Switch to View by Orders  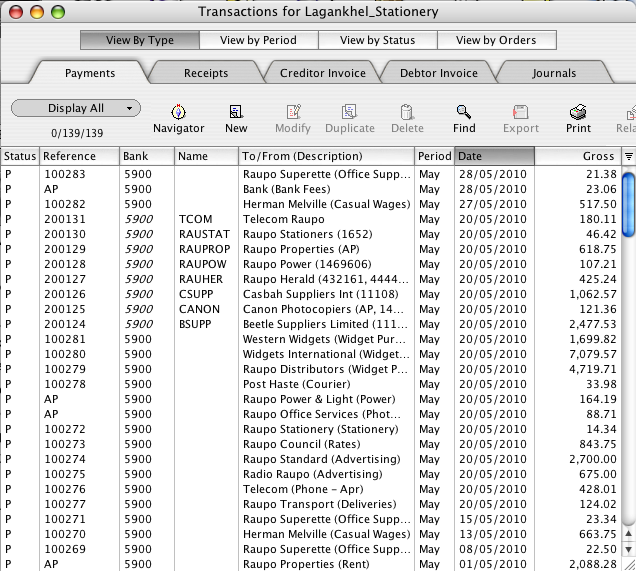[x=496, y=40]
